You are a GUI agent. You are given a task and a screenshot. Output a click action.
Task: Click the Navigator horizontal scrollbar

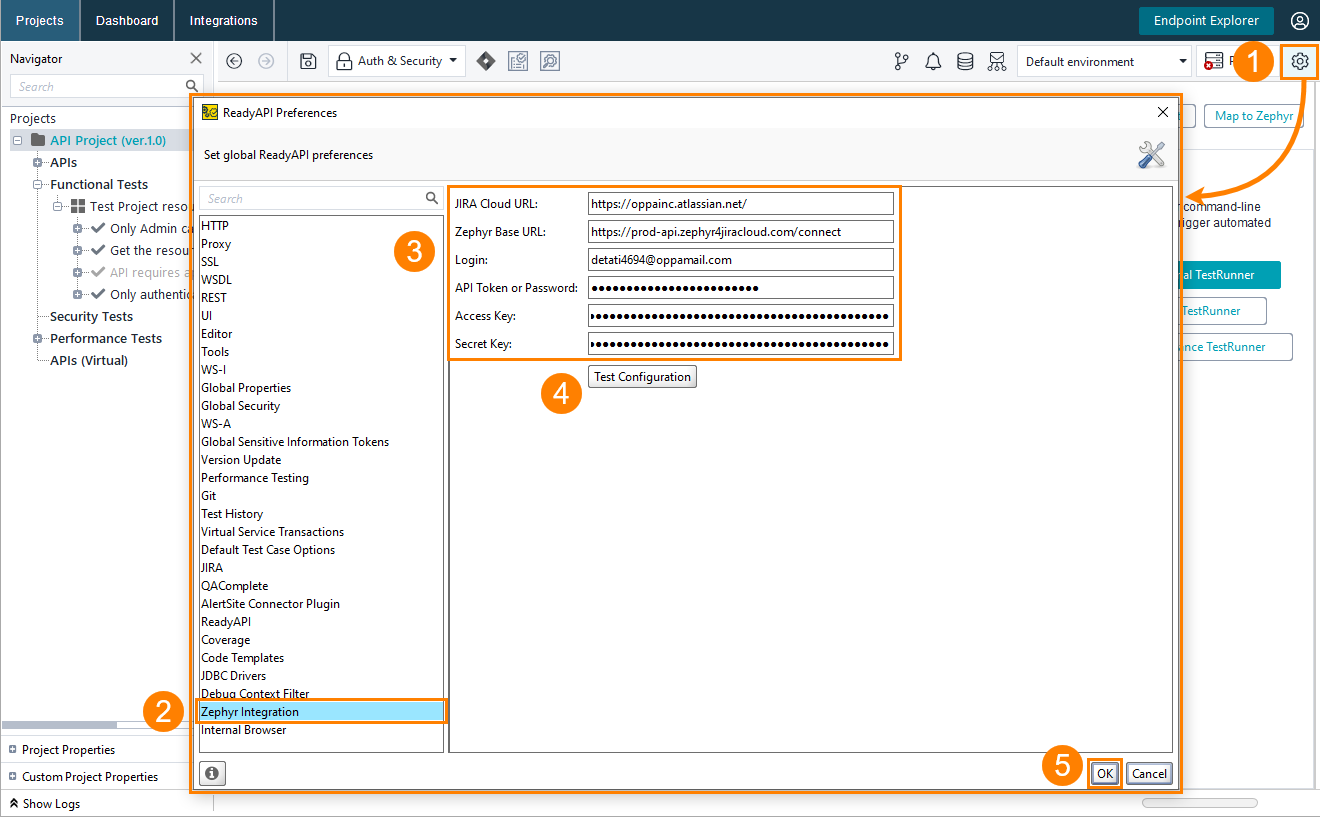click(x=60, y=725)
